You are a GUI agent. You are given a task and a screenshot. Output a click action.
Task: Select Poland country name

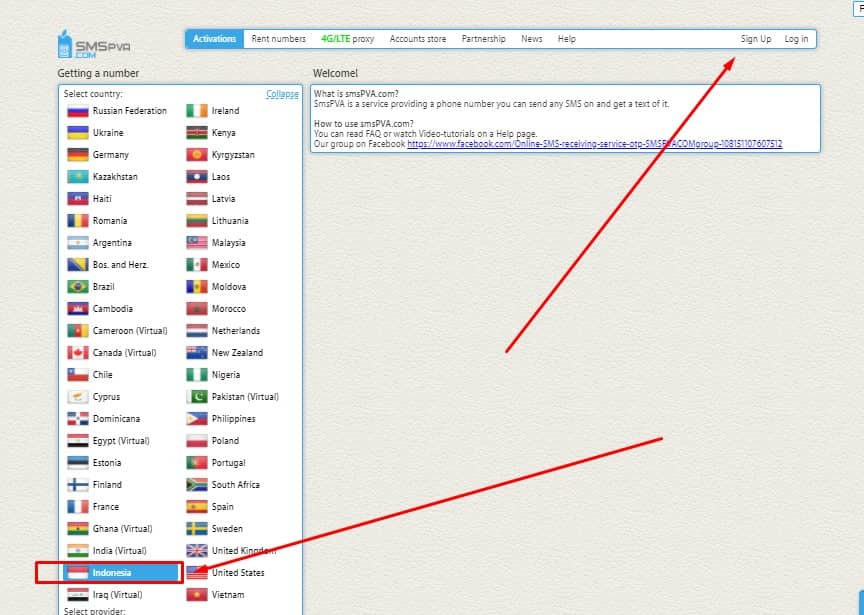pyautogui.click(x=225, y=441)
